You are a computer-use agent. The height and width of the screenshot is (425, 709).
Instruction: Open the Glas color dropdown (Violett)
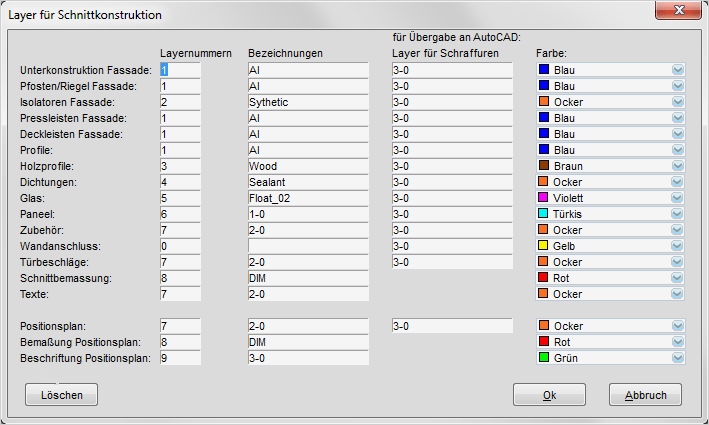(x=677, y=198)
